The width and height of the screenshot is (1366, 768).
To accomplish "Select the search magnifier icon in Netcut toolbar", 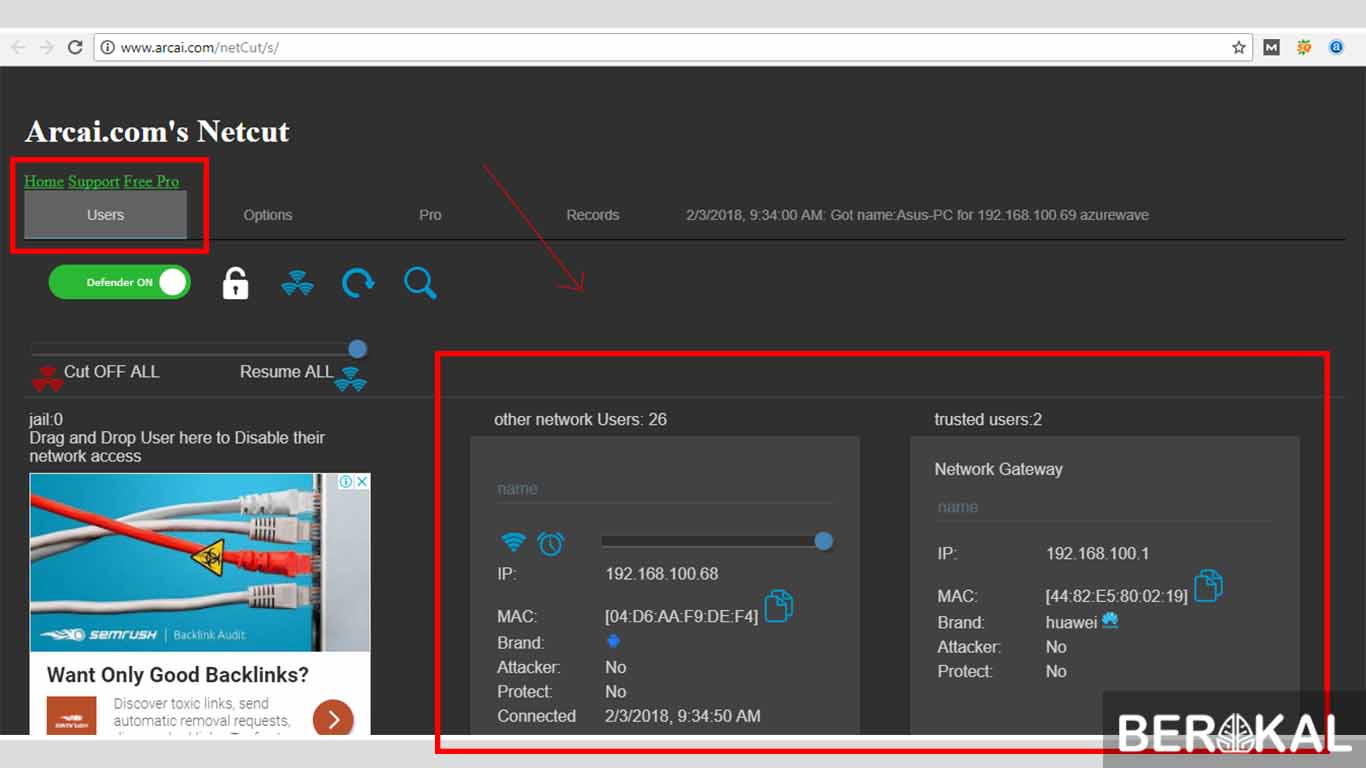I will pyautogui.click(x=420, y=283).
